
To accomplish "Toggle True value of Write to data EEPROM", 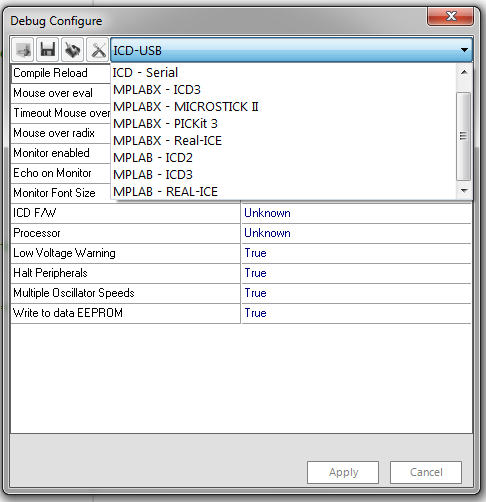I will click(x=356, y=313).
